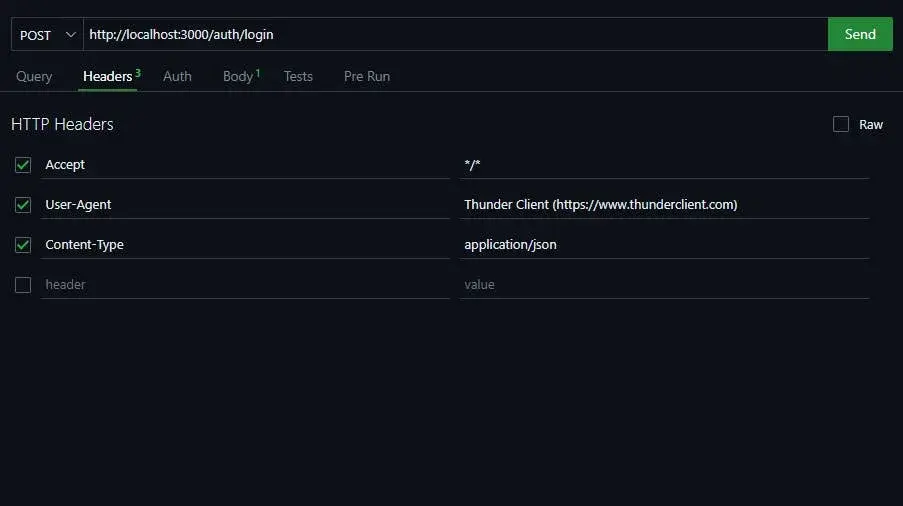Open the Tests tab
903x506 pixels.
[x=298, y=76]
